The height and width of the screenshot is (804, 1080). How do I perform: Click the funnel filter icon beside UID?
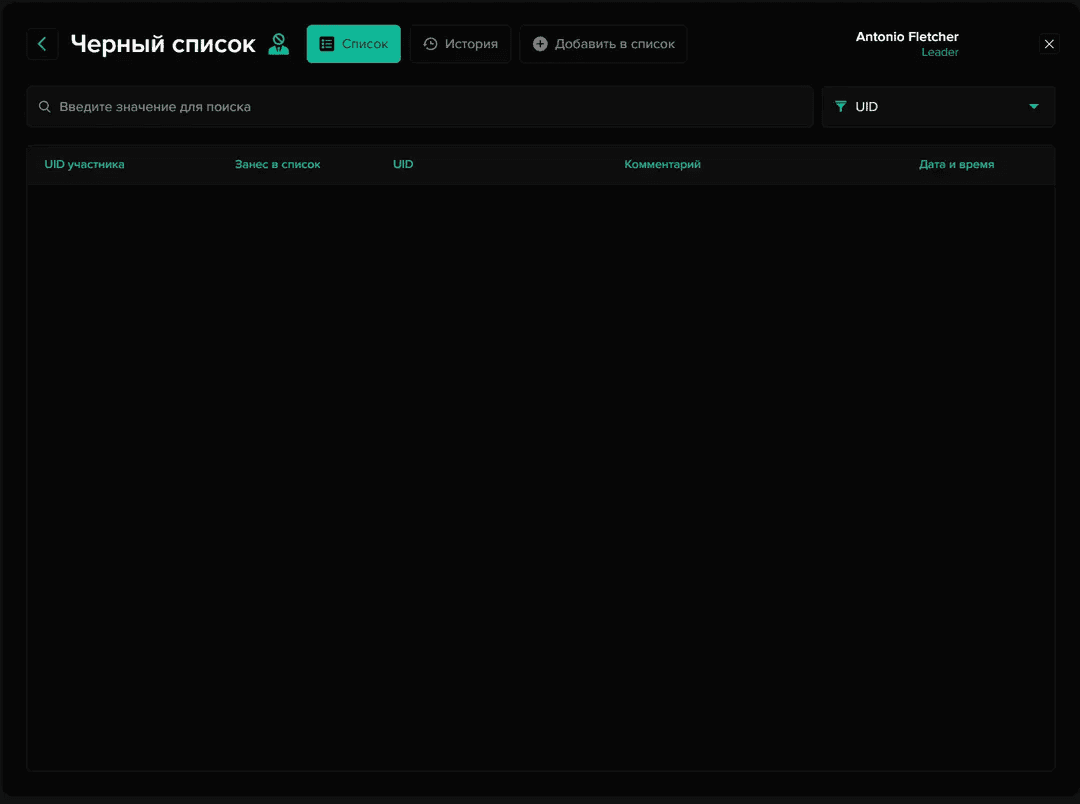[x=840, y=107]
